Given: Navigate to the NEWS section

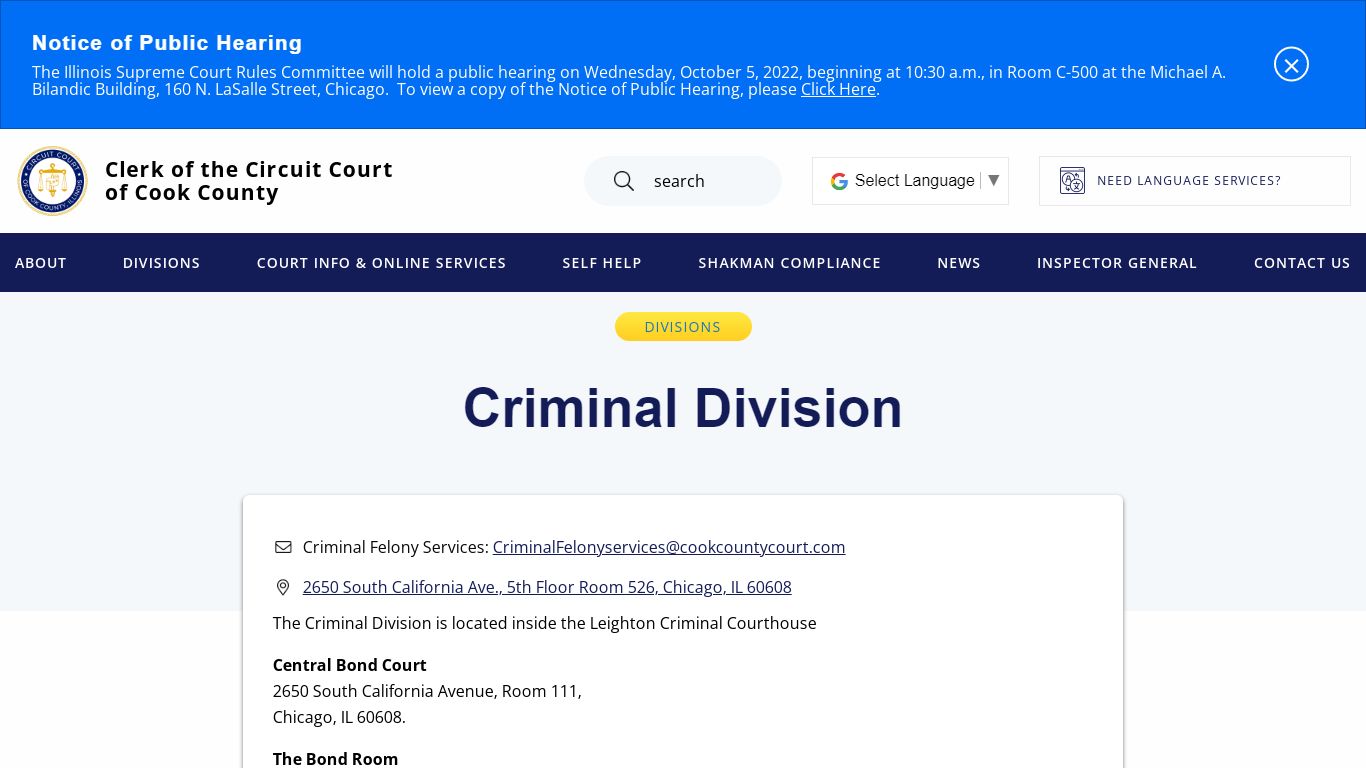Looking at the screenshot, I should pos(958,263).
